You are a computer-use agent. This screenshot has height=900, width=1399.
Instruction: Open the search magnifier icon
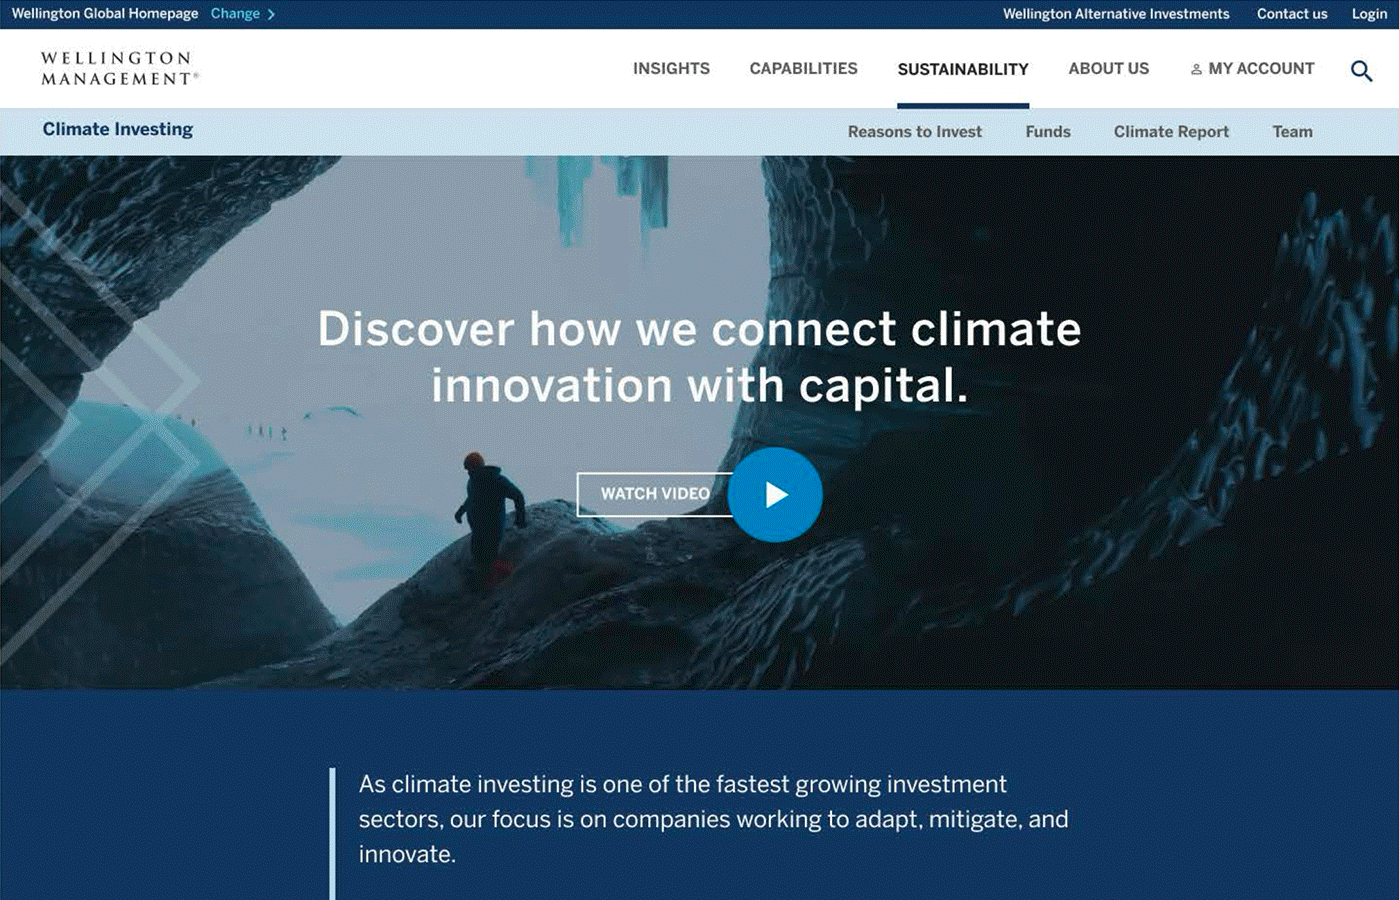[1361, 71]
